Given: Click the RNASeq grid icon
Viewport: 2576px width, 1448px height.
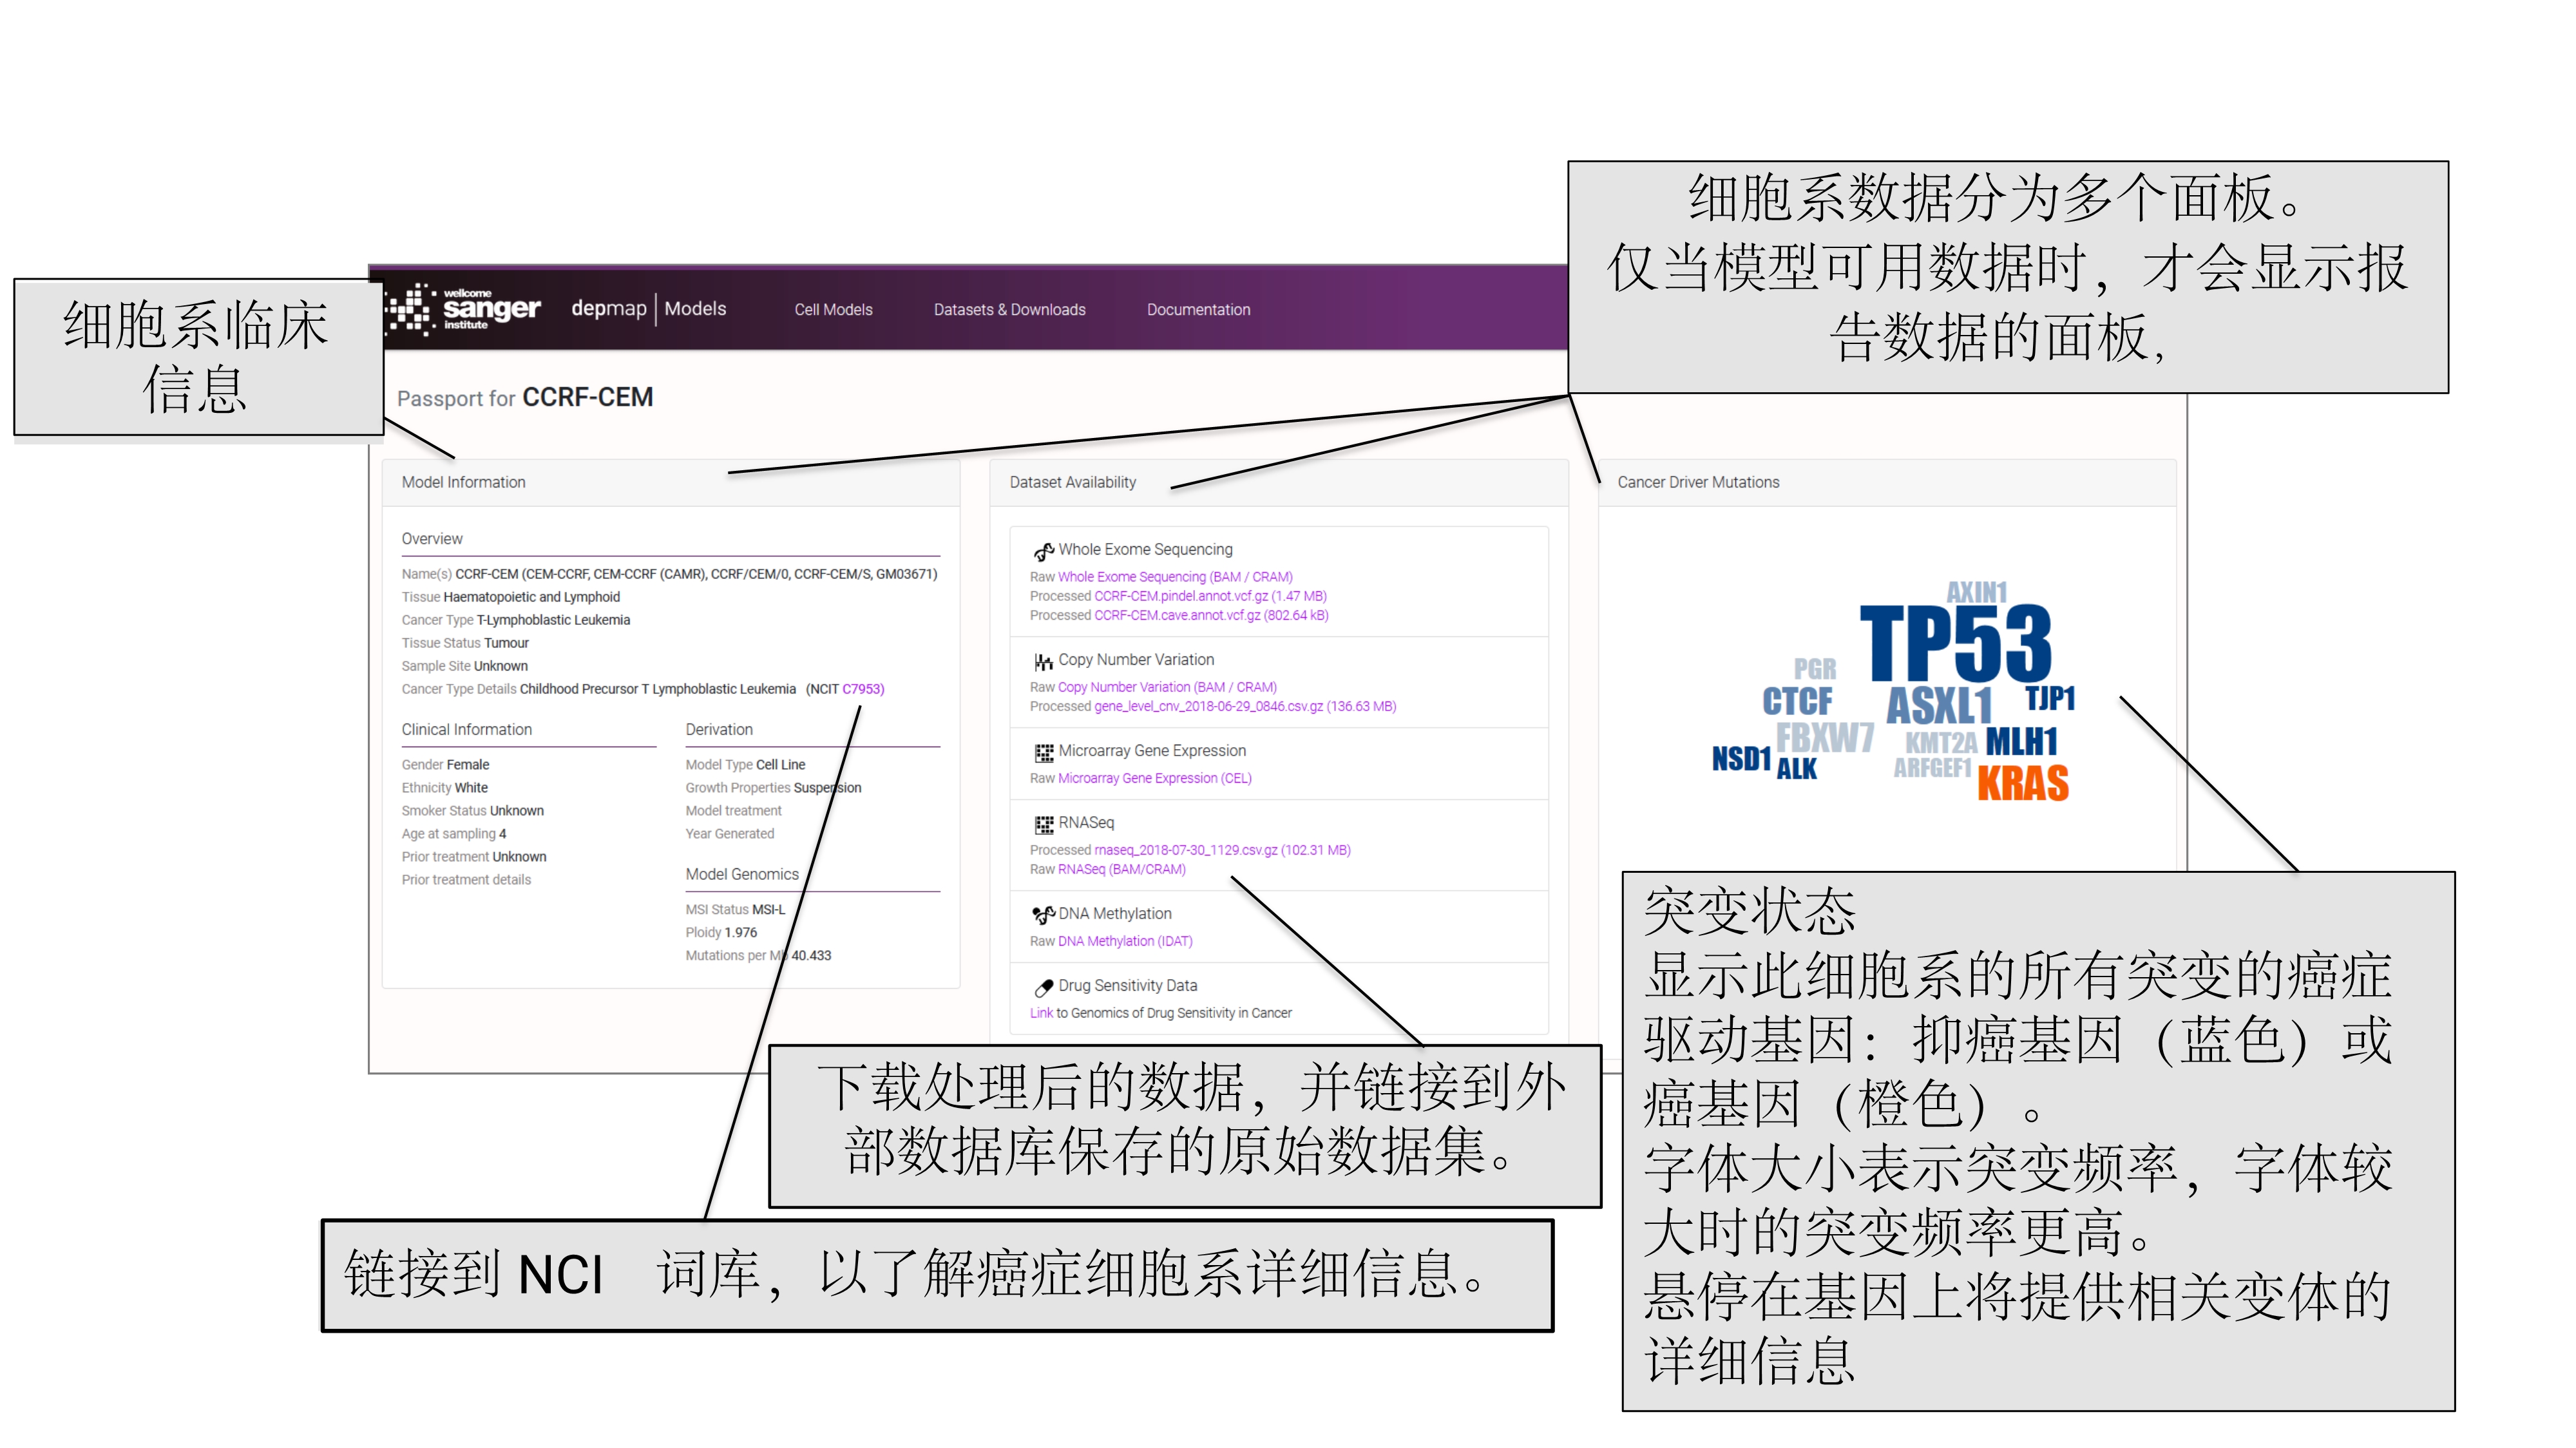Looking at the screenshot, I should pyautogui.click(x=1043, y=824).
